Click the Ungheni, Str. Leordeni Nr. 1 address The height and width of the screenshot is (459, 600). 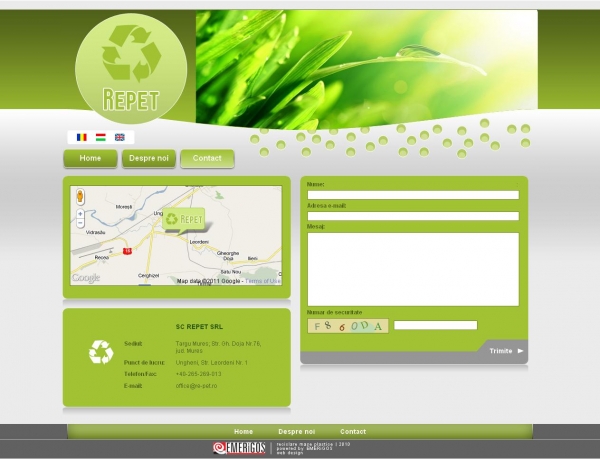click(x=212, y=363)
